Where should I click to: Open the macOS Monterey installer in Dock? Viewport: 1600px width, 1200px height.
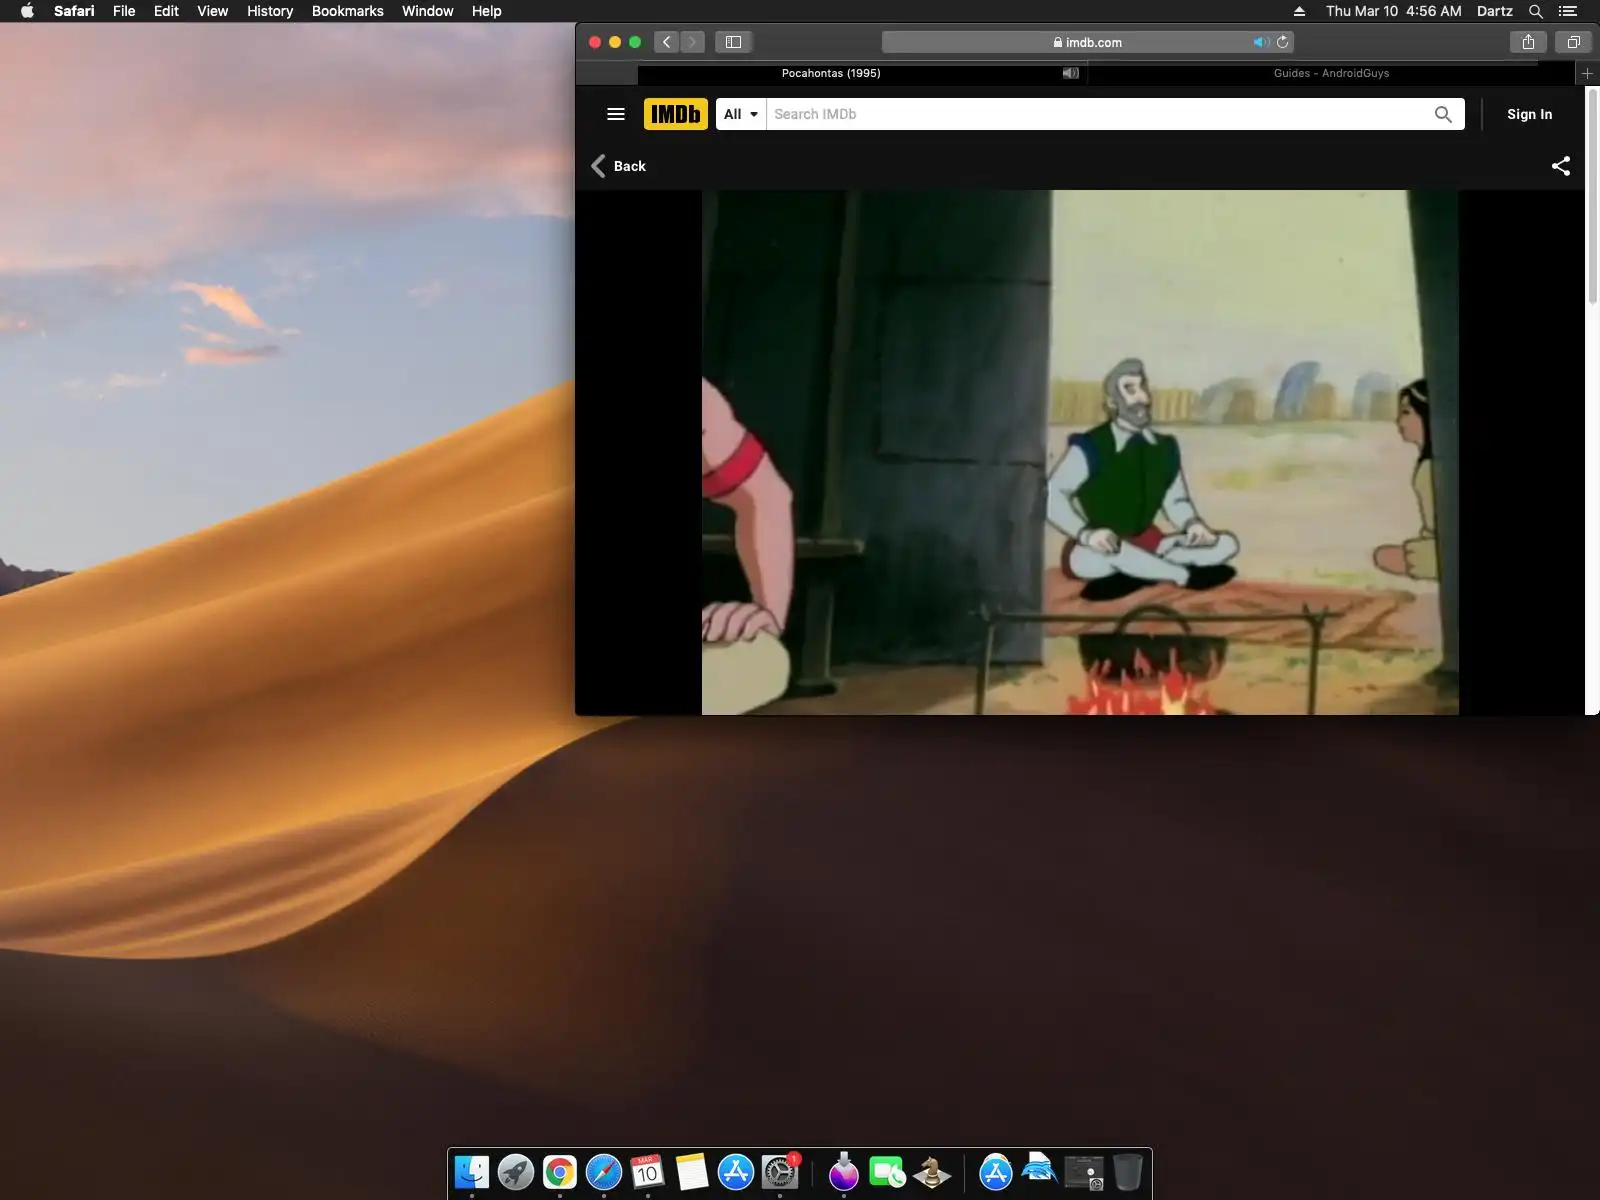(844, 1171)
